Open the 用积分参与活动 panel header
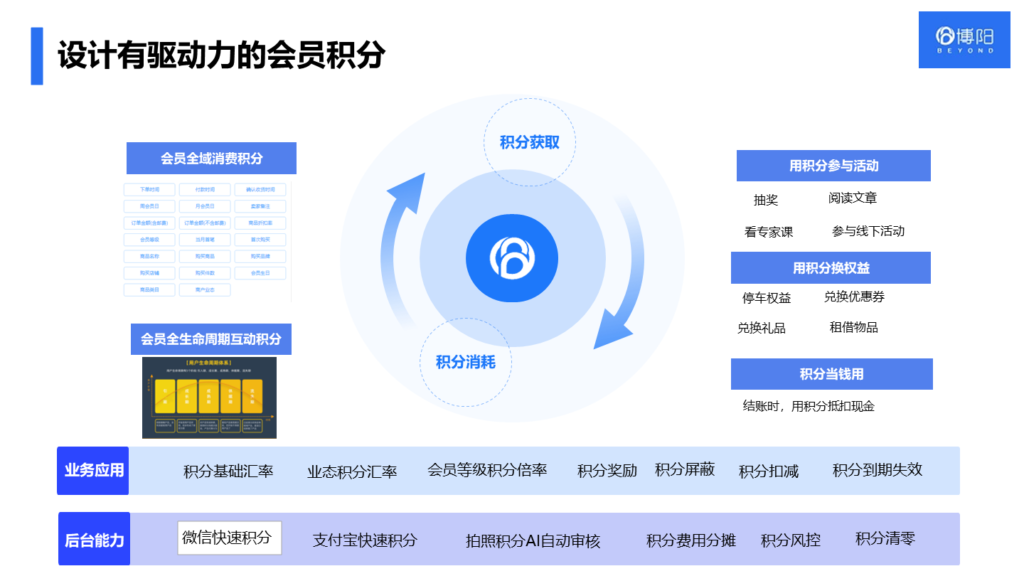The image size is (1024, 576). point(833,165)
